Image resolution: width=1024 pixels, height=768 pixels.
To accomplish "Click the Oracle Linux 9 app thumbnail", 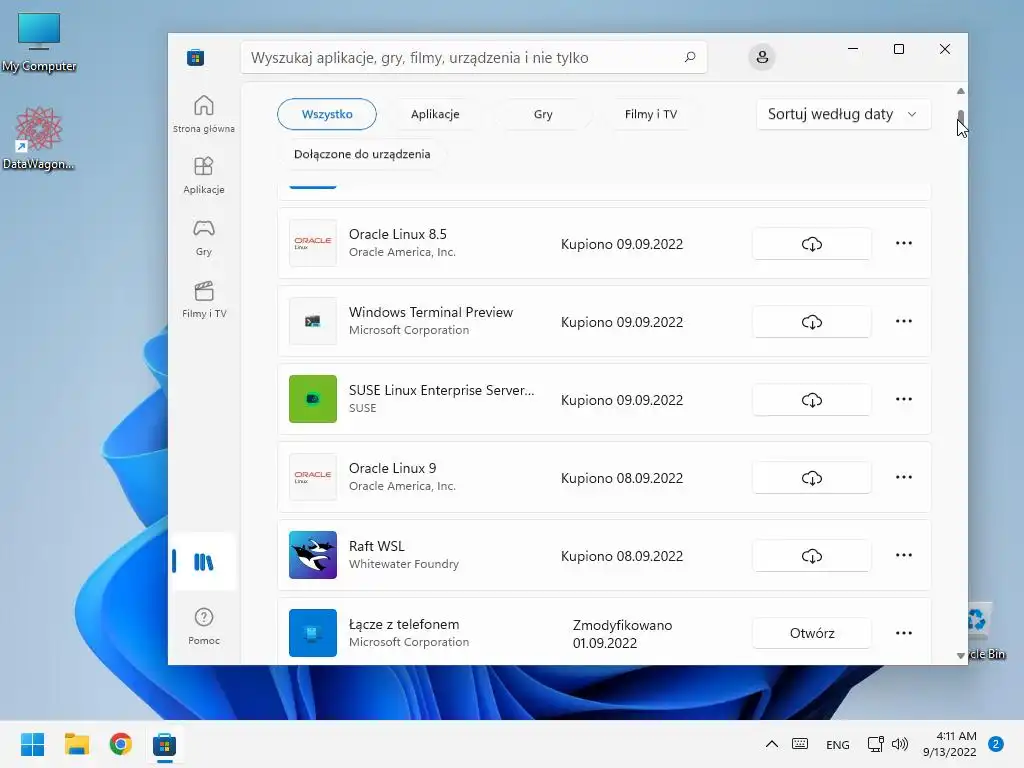I will [313, 477].
